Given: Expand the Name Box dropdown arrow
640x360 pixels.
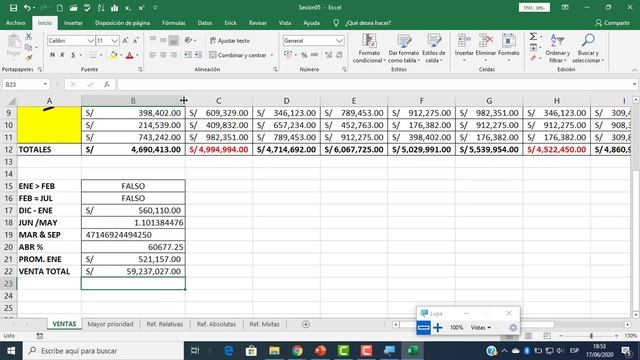Looking at the screenshot, I should pos(45,84).
